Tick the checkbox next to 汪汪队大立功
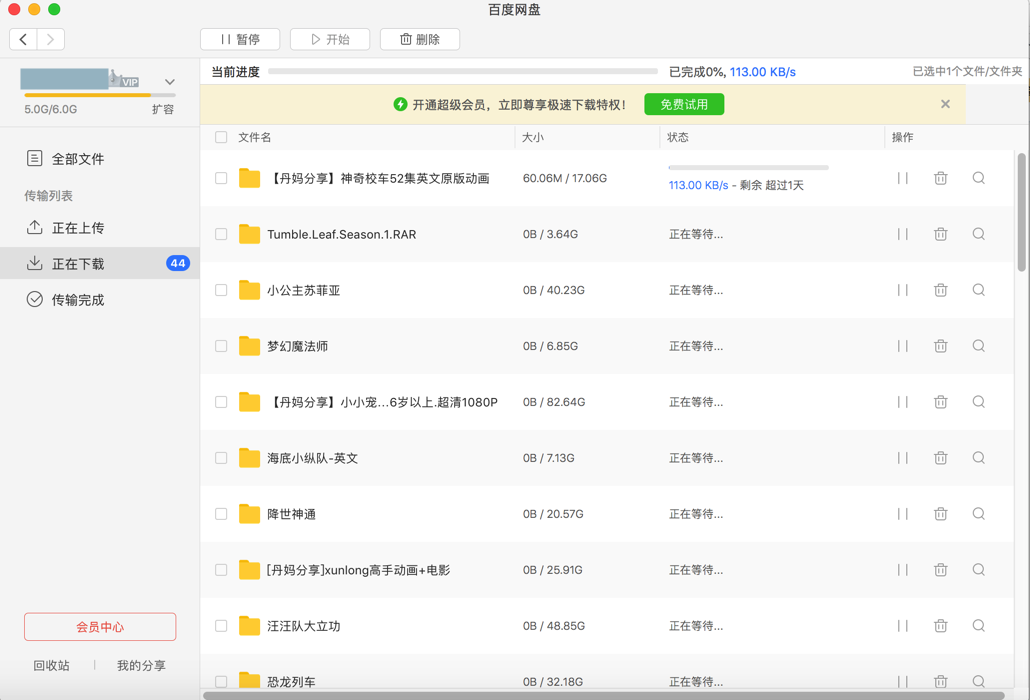This screenshot has width=1030, height=700. (221, 626)
